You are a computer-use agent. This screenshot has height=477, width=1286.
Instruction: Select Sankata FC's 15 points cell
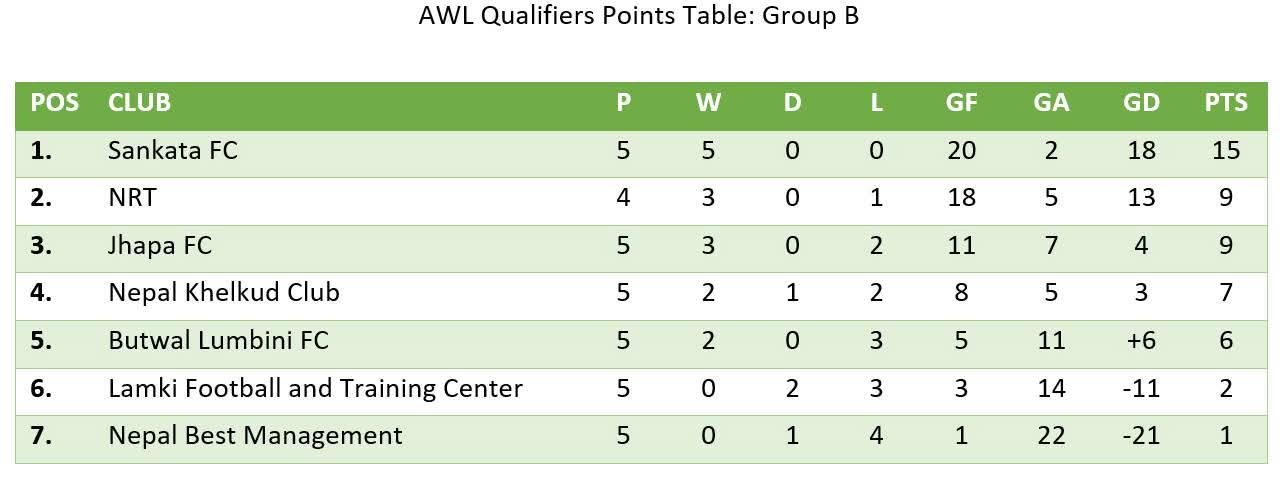coord(1226,151)
